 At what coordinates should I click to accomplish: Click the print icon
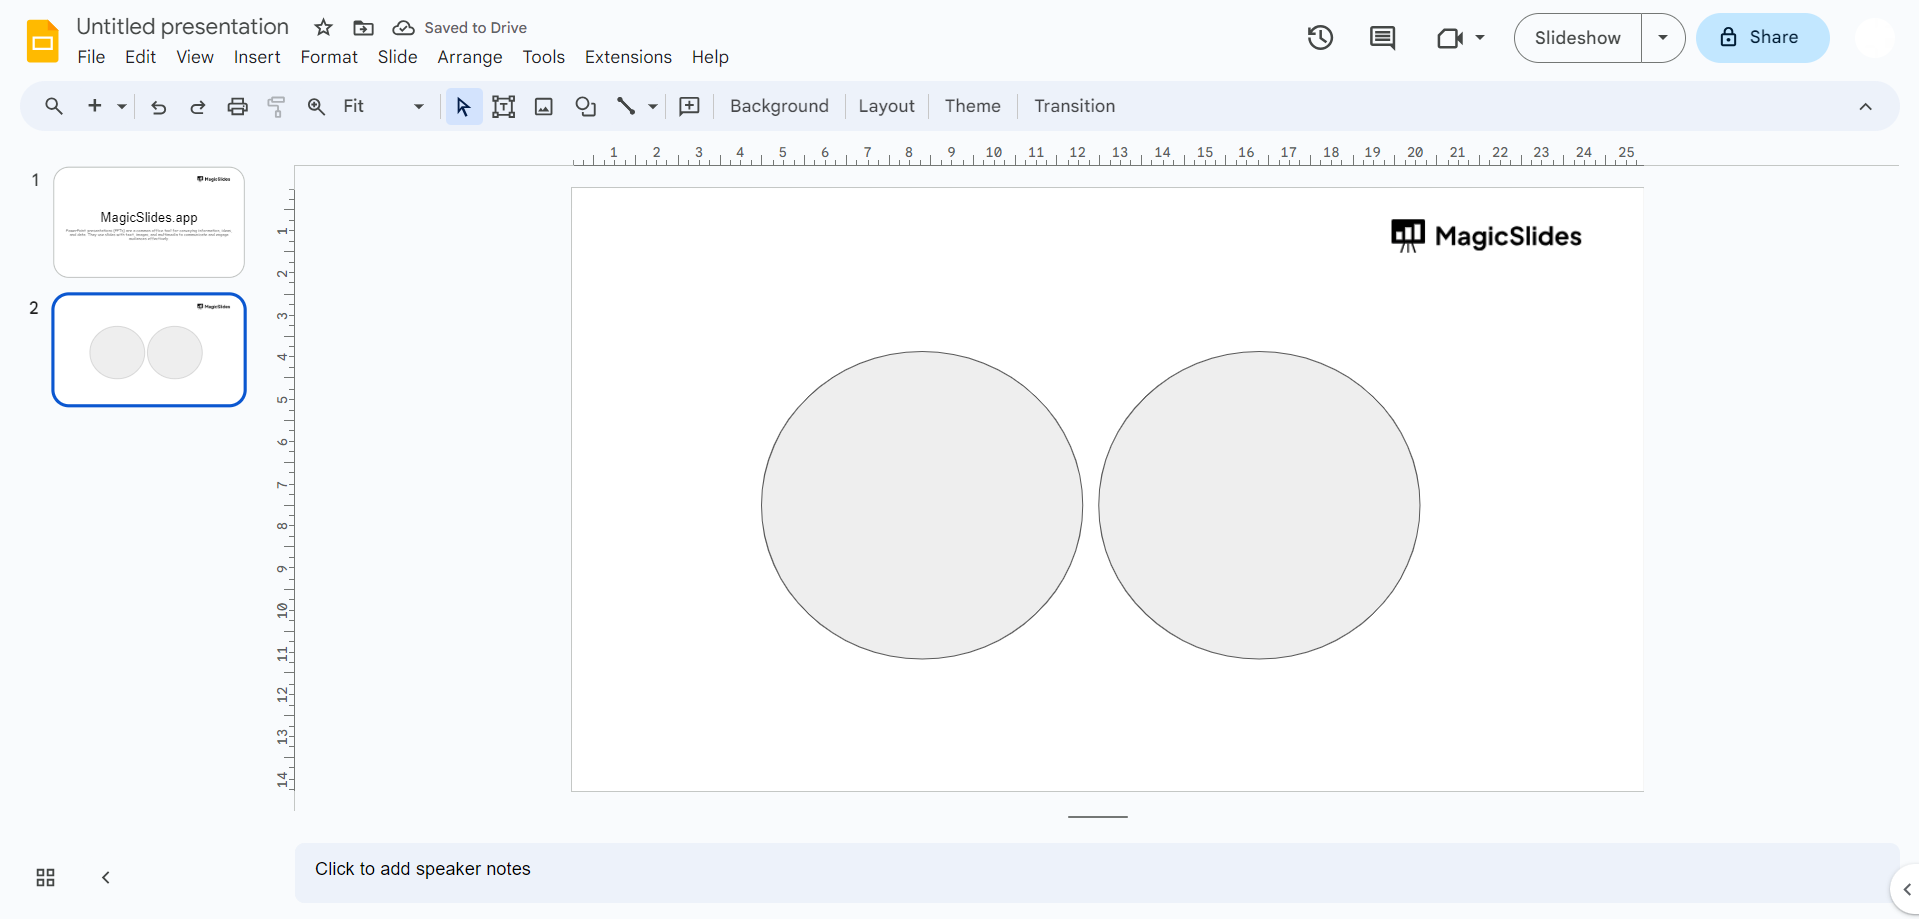click(x=237, y=107)
